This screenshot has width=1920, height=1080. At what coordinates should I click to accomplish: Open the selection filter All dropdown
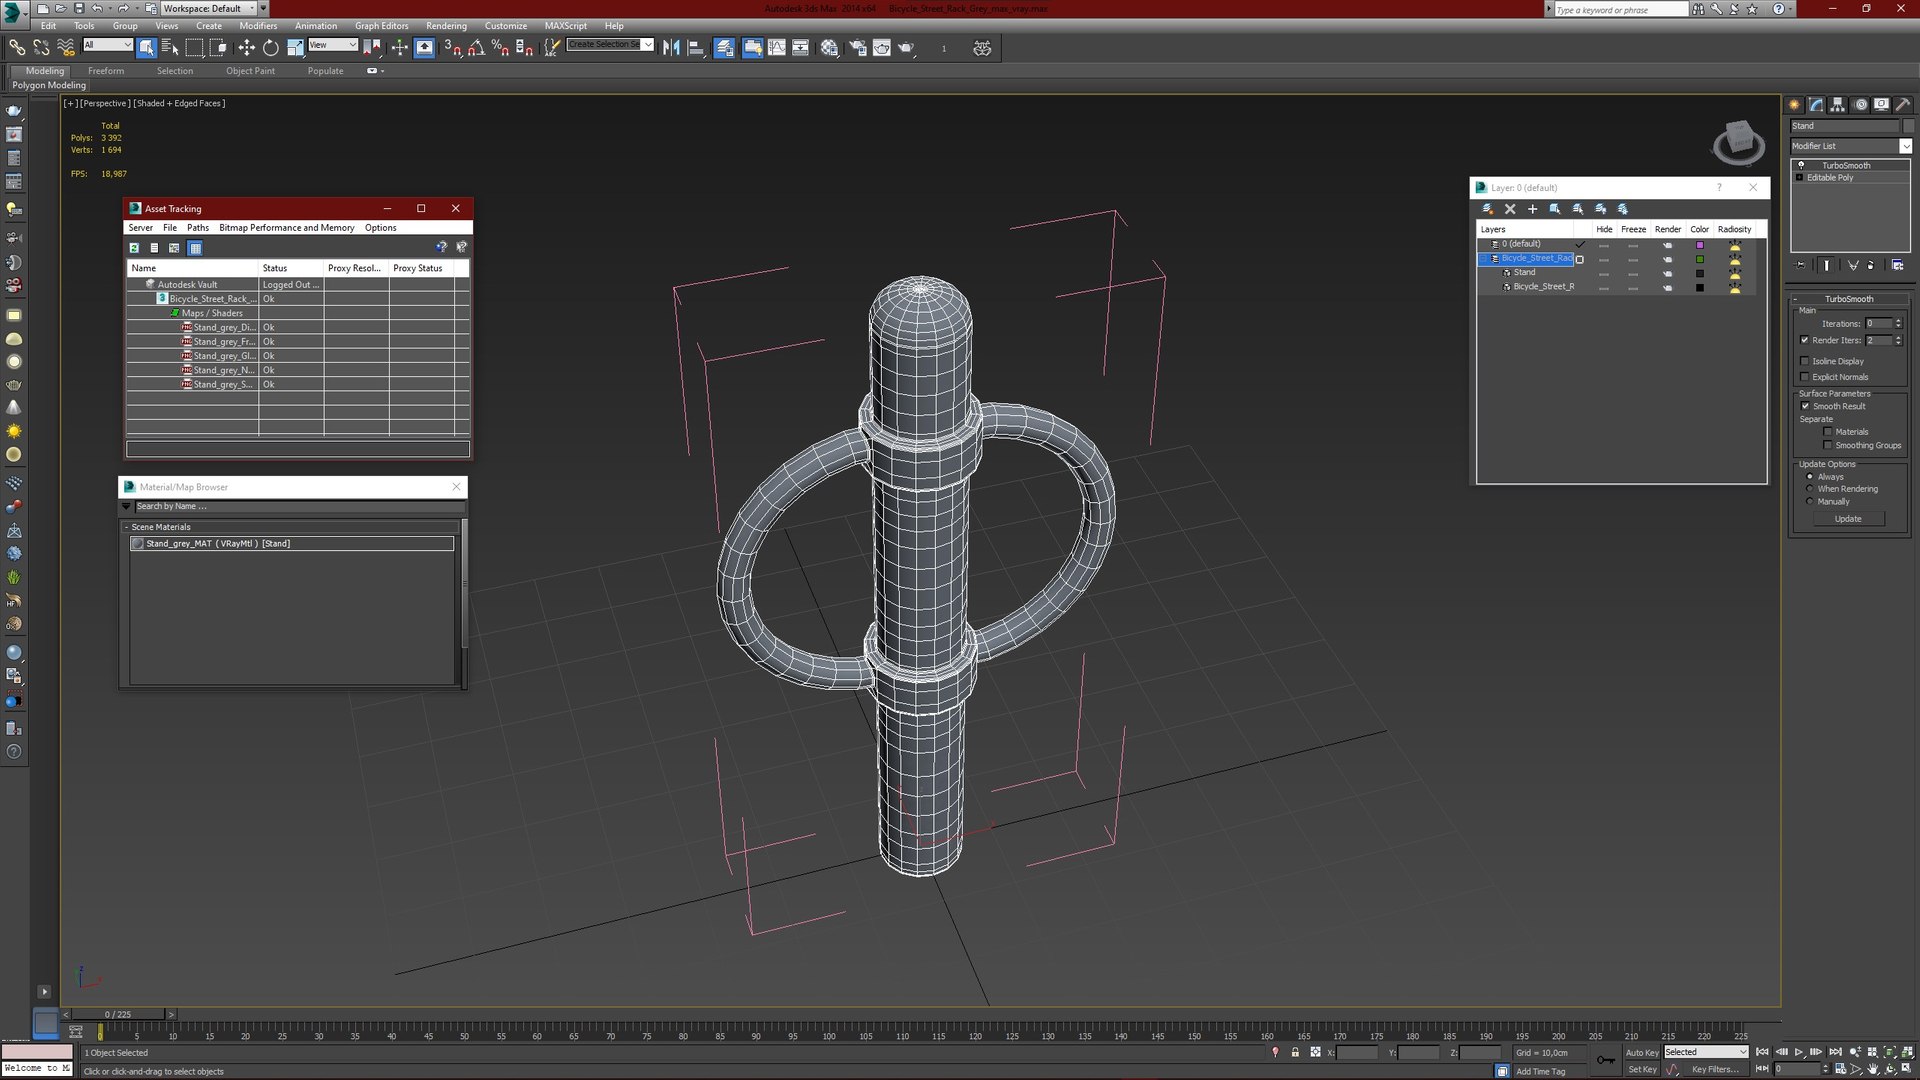coord(107,45)
